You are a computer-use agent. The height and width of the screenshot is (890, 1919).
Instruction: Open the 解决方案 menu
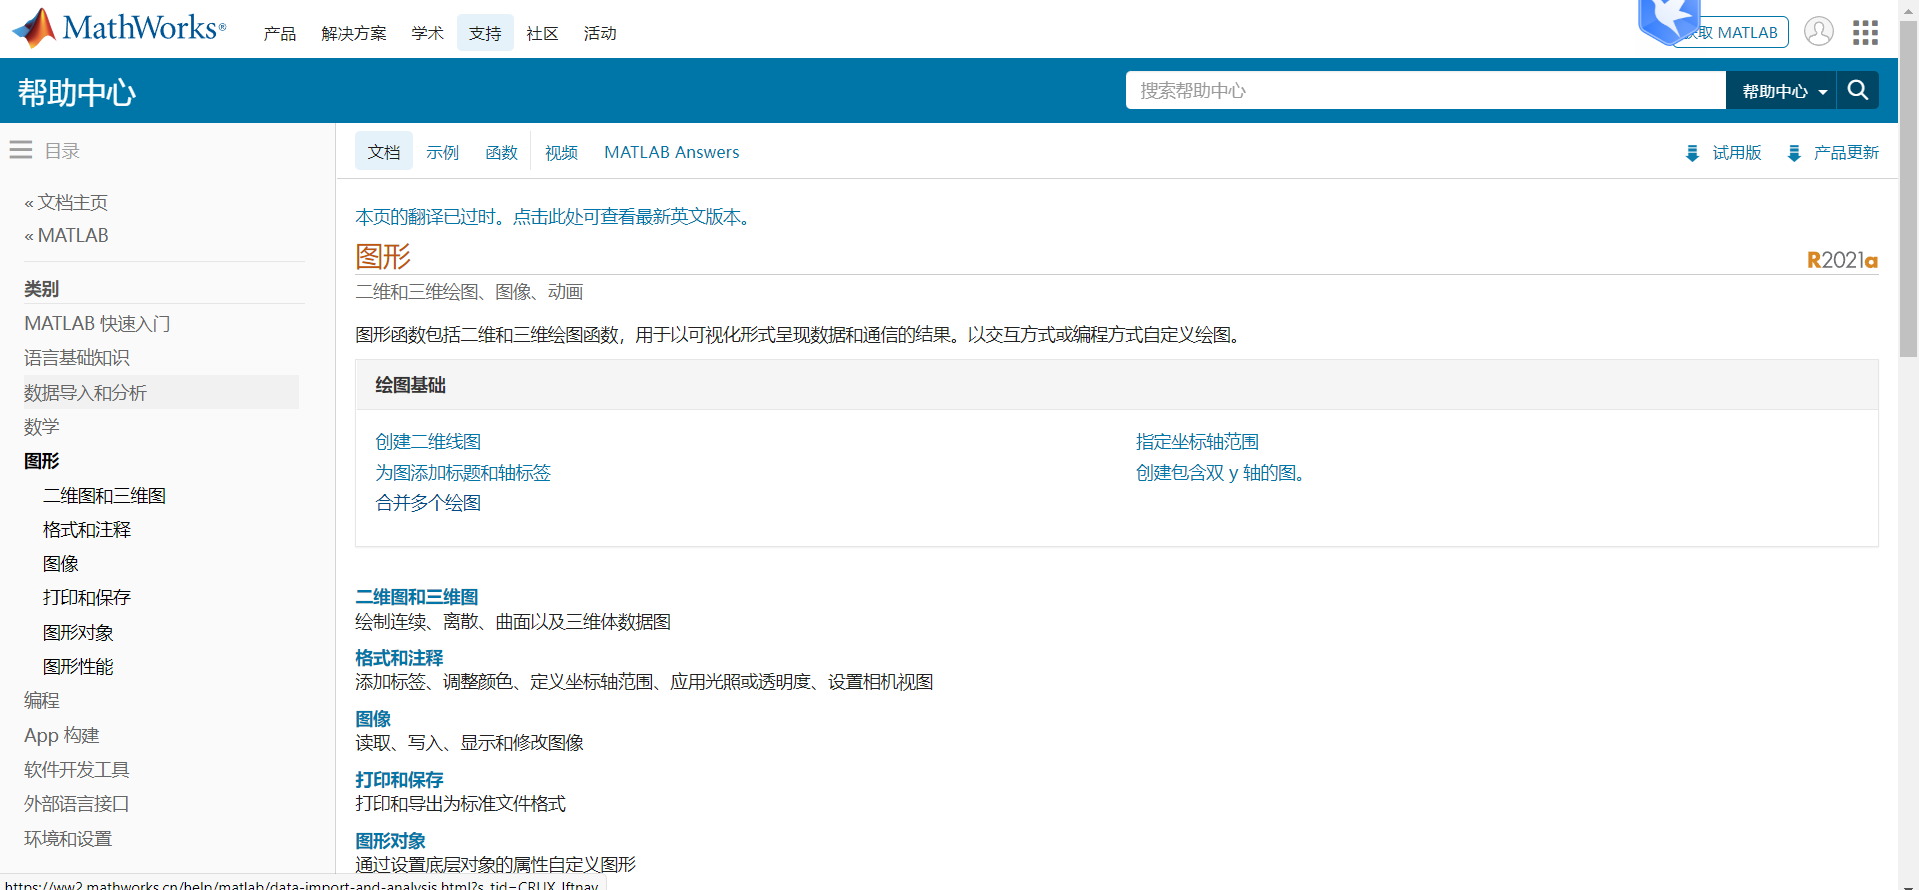click(354, 33)
